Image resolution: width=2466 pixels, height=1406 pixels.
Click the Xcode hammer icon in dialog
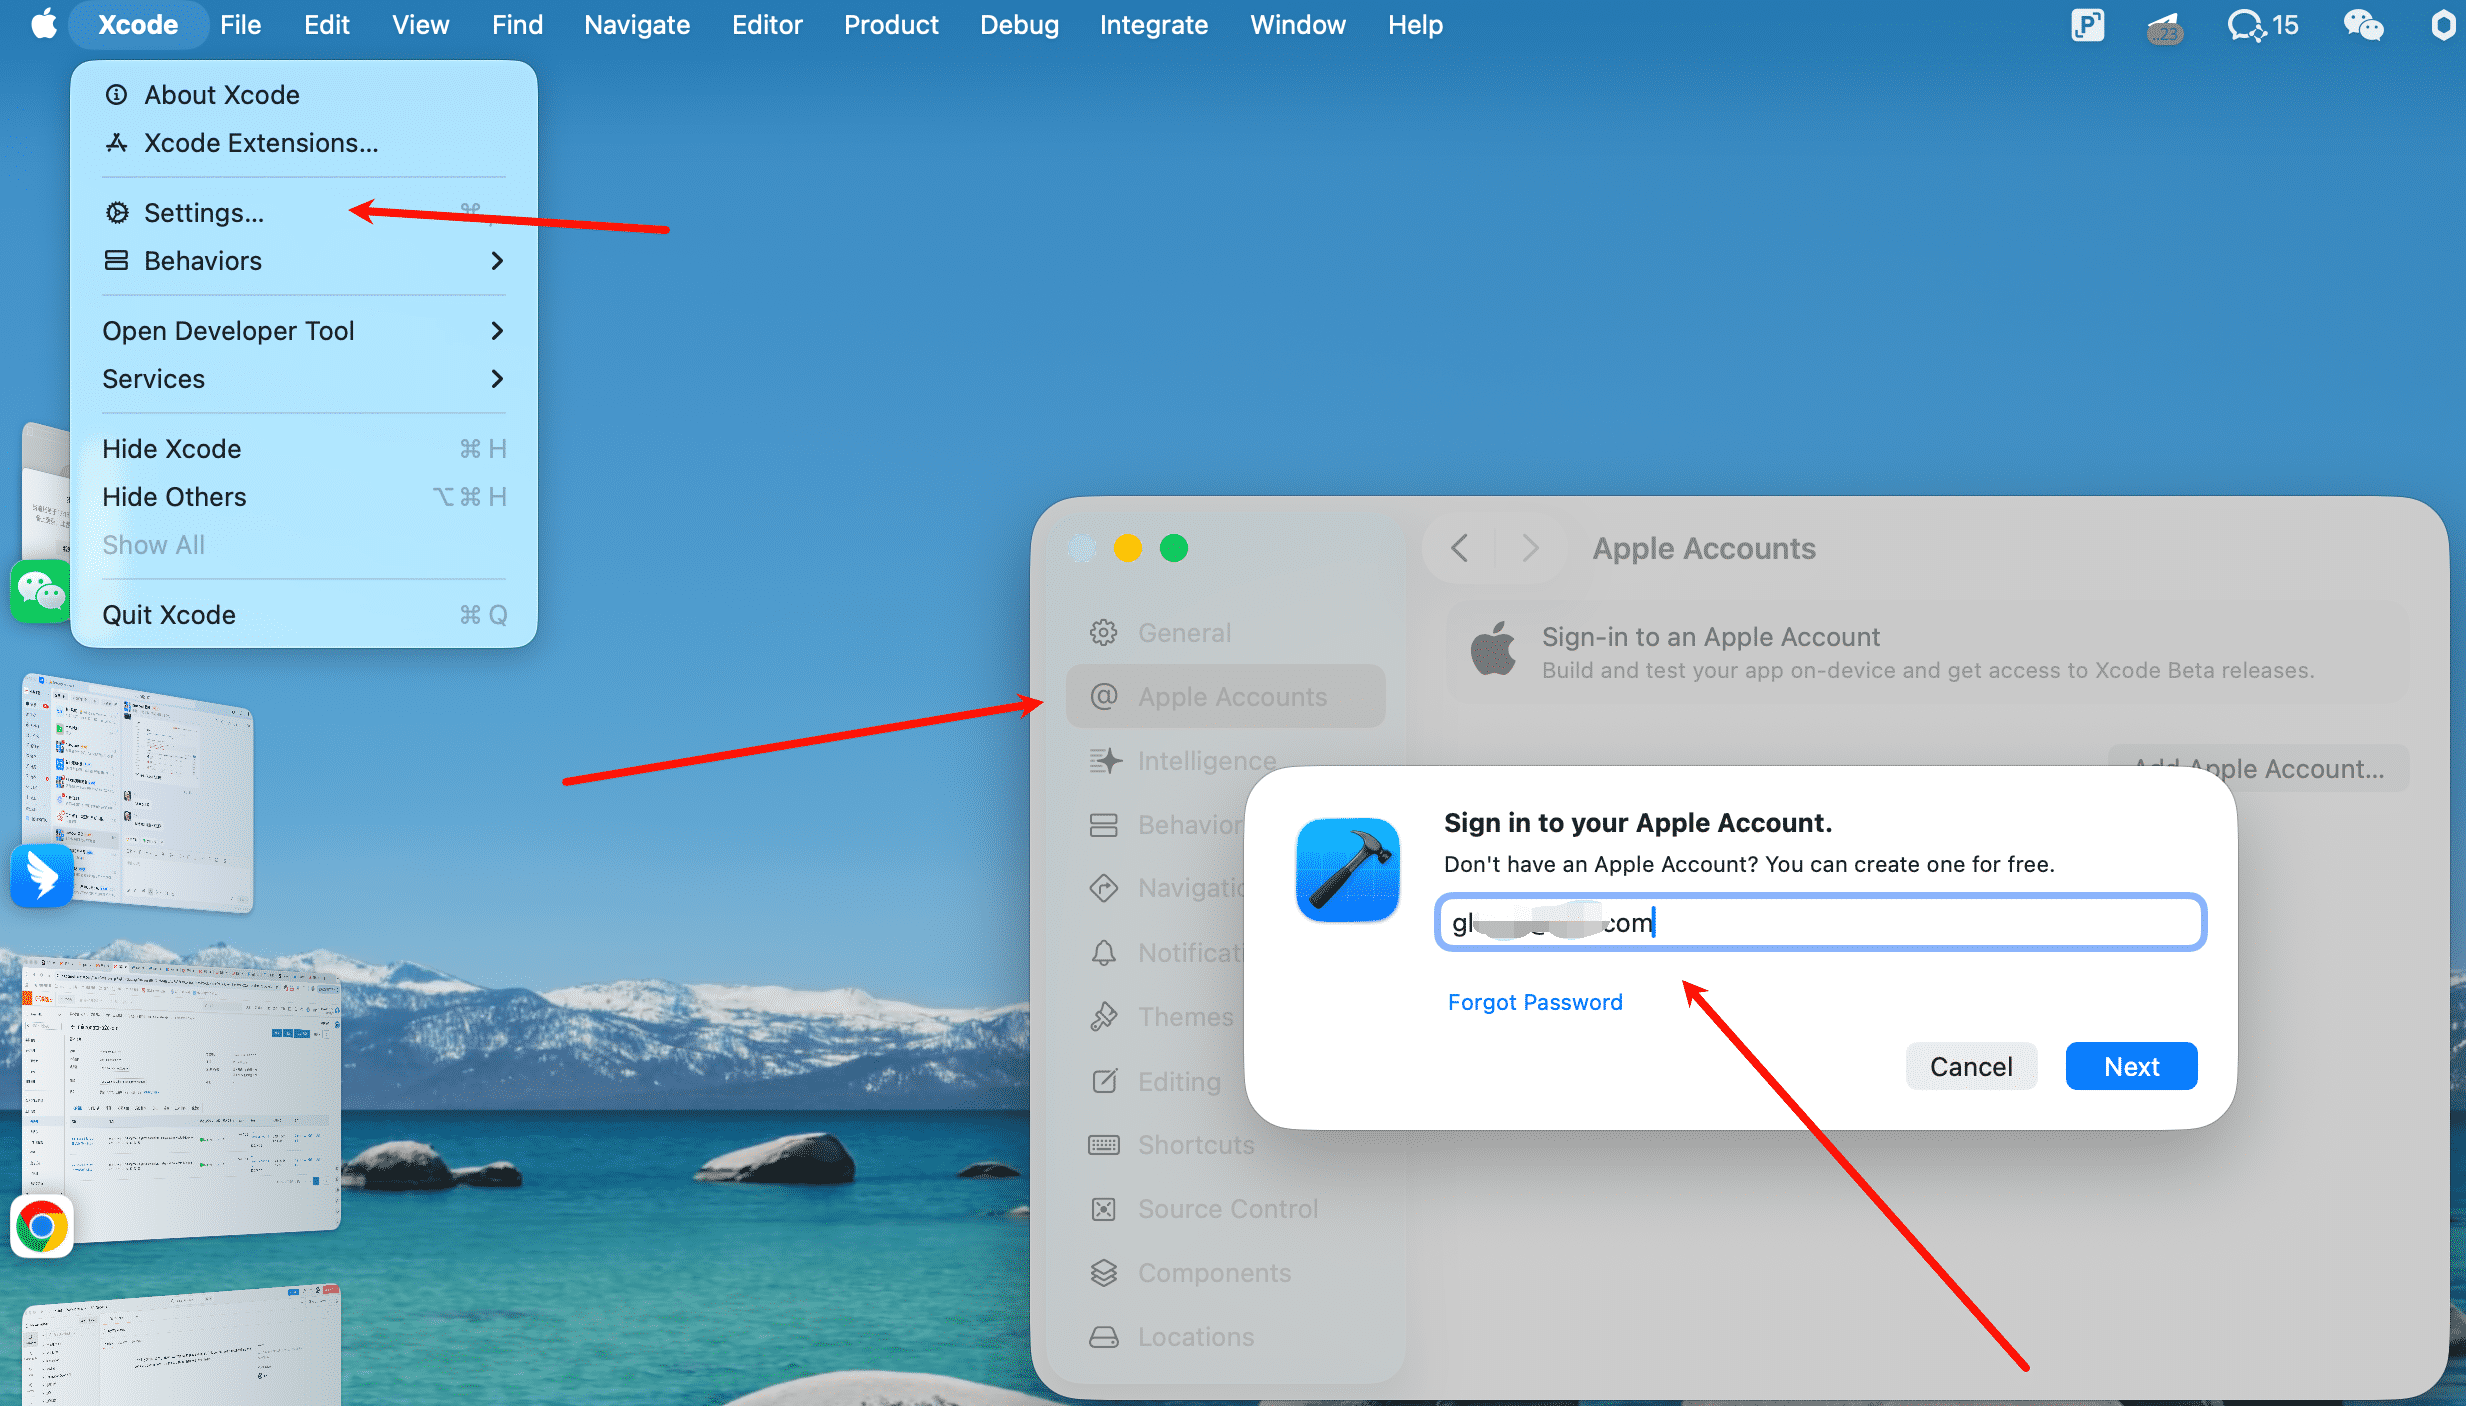click(x=1347, y=869)
